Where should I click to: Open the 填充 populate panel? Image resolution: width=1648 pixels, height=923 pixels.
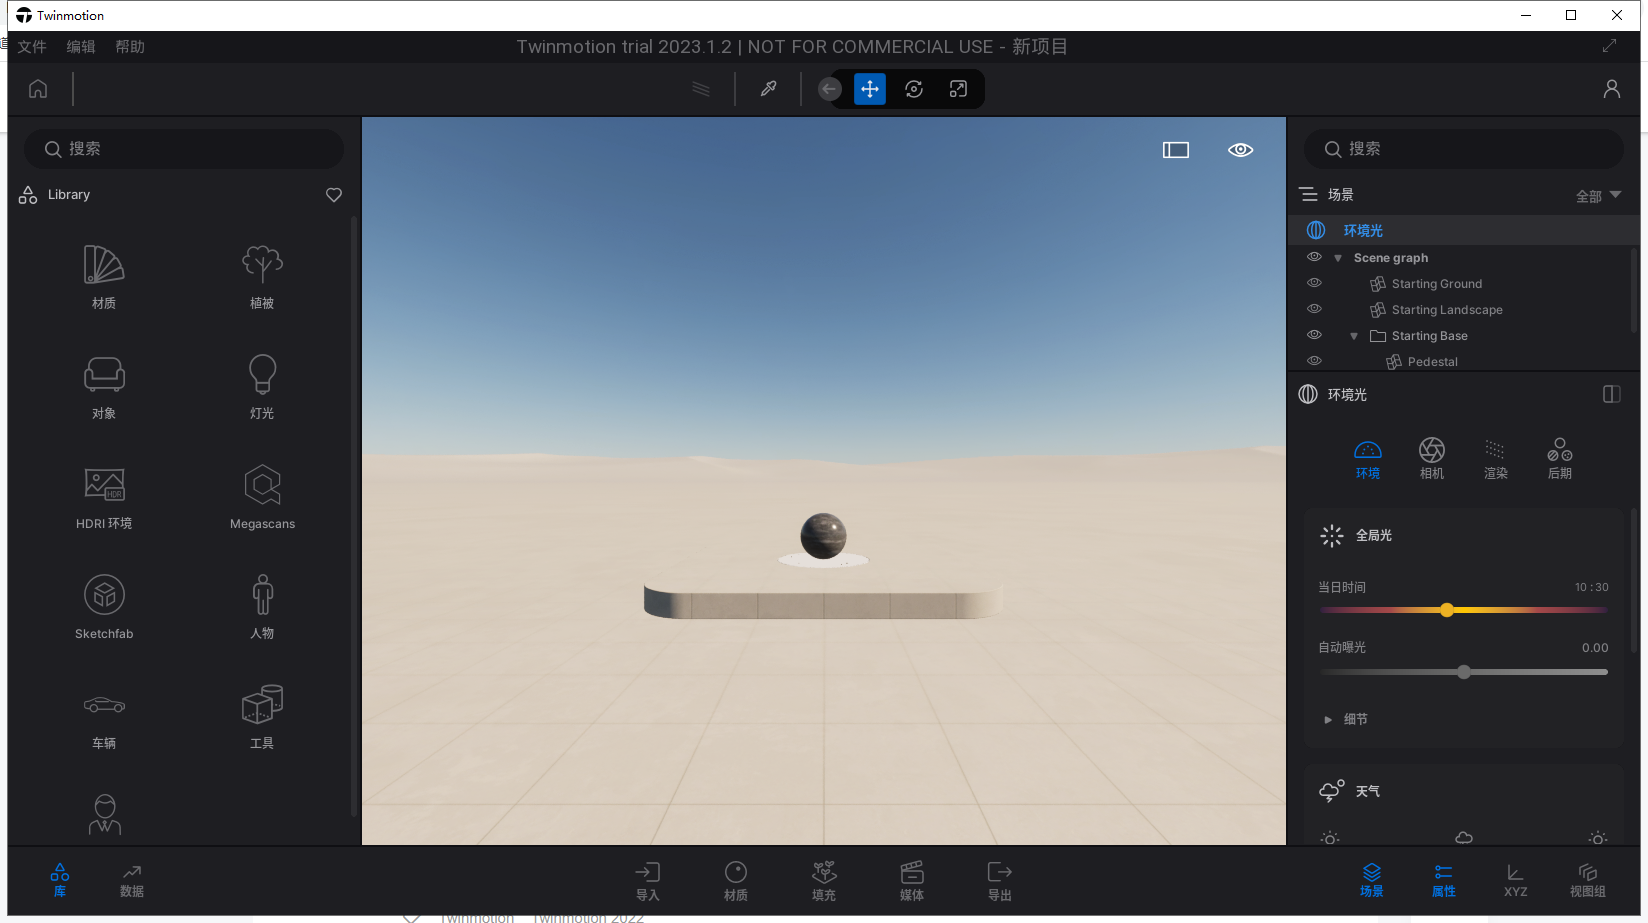(824, 882)
